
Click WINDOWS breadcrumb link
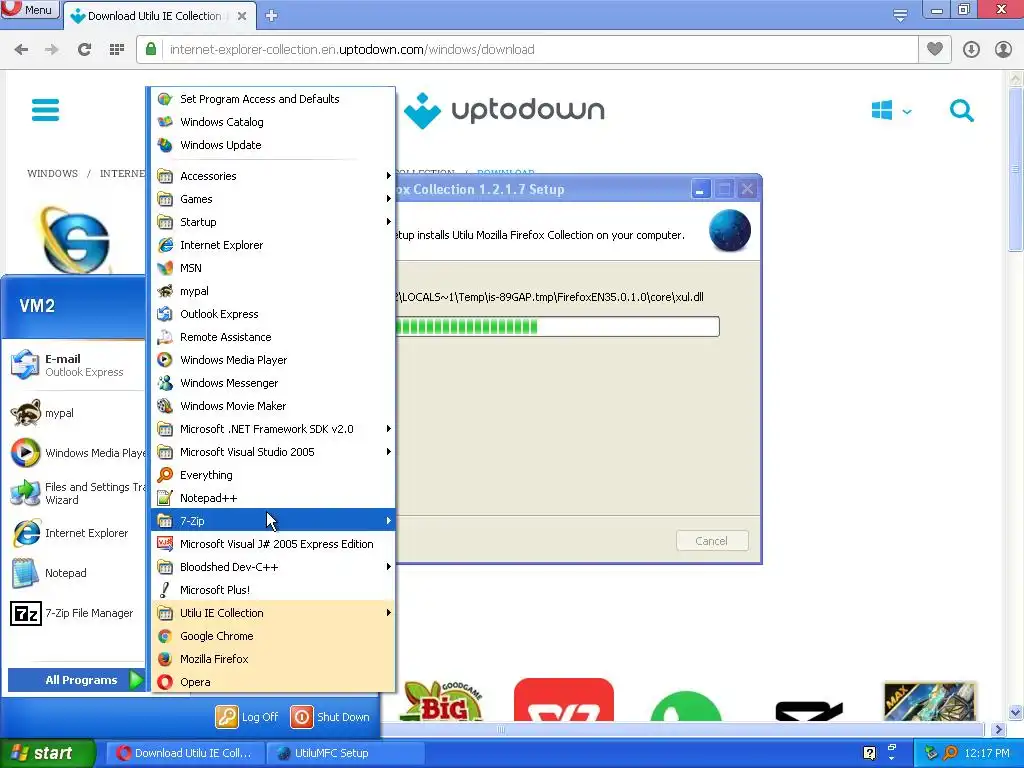coord(52,174)
